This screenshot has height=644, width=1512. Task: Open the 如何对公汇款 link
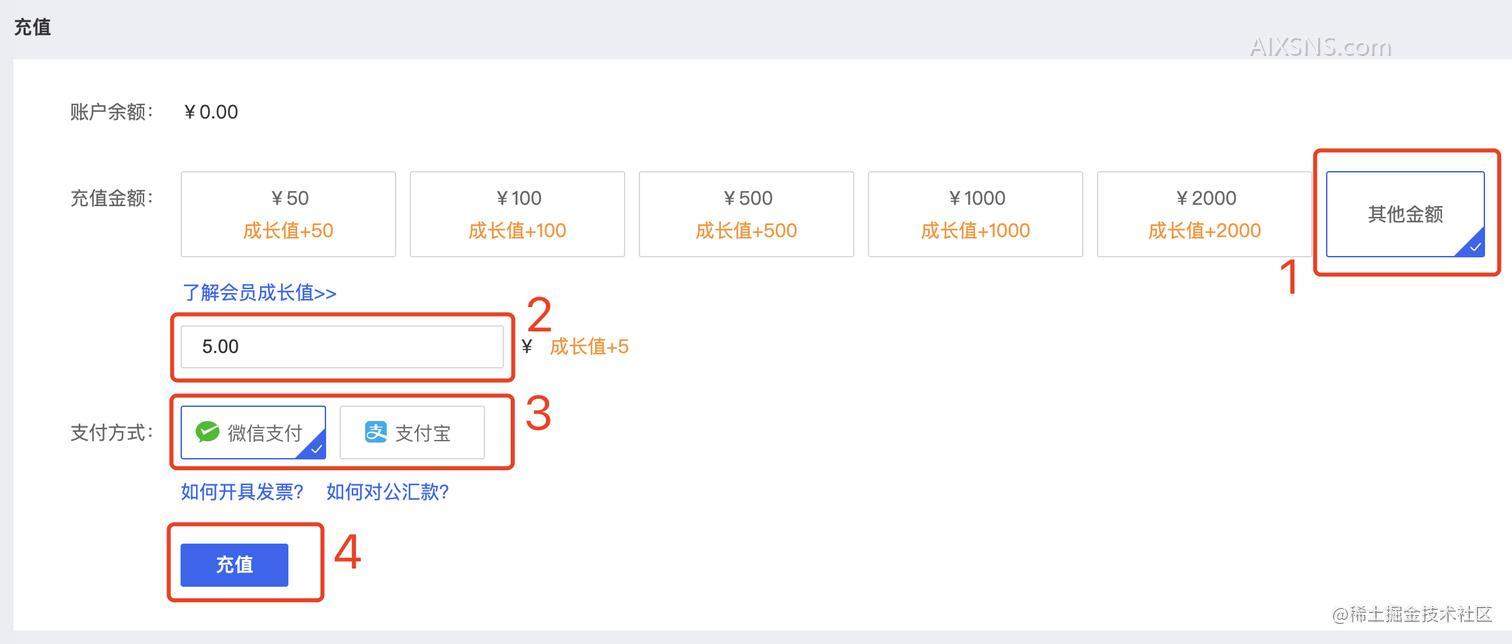387,491
